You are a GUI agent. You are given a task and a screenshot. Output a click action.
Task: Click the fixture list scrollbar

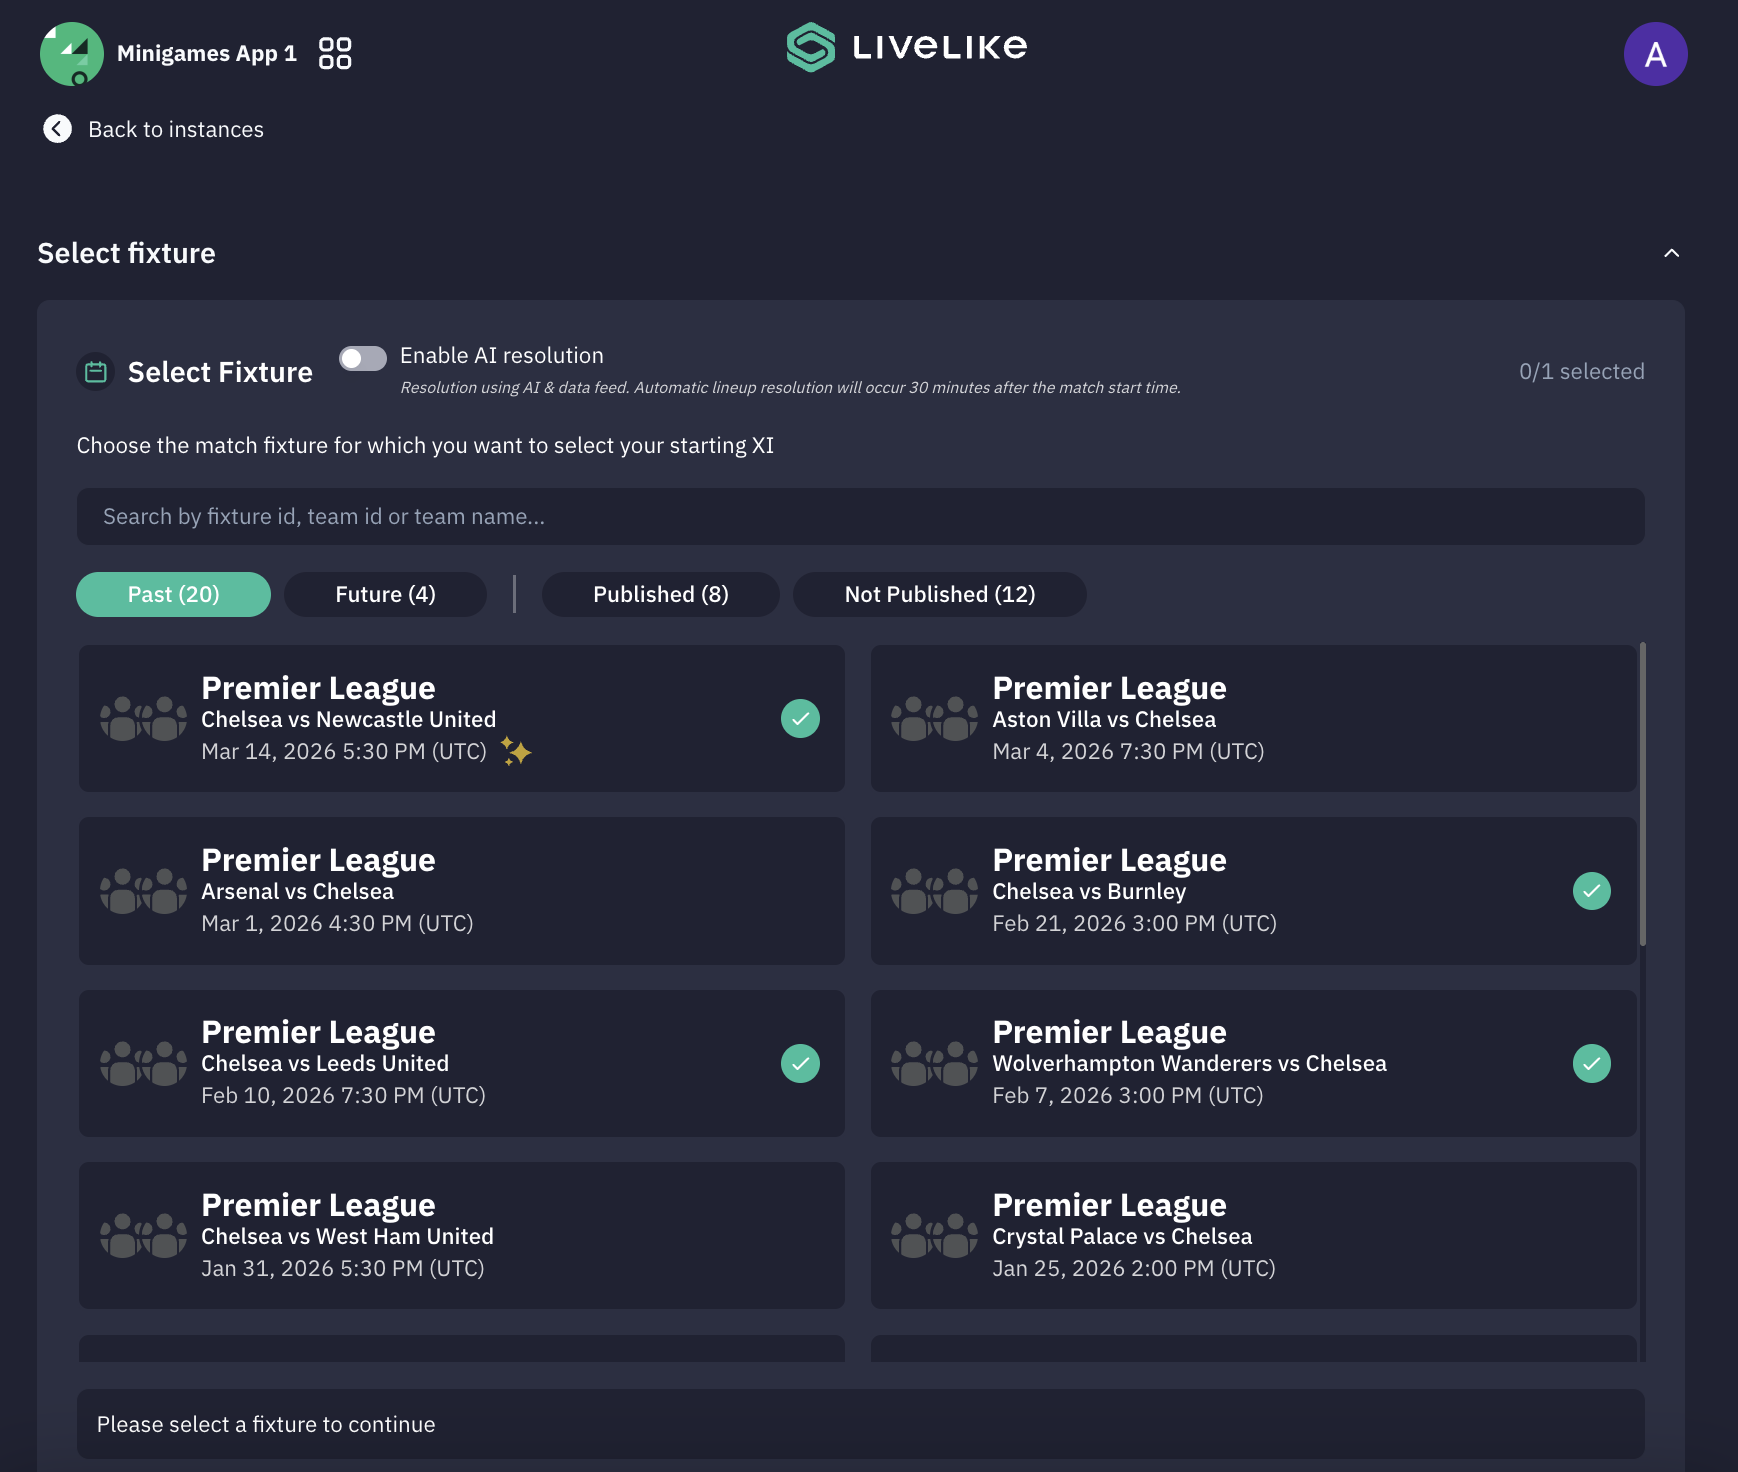tap(1642, 794)
